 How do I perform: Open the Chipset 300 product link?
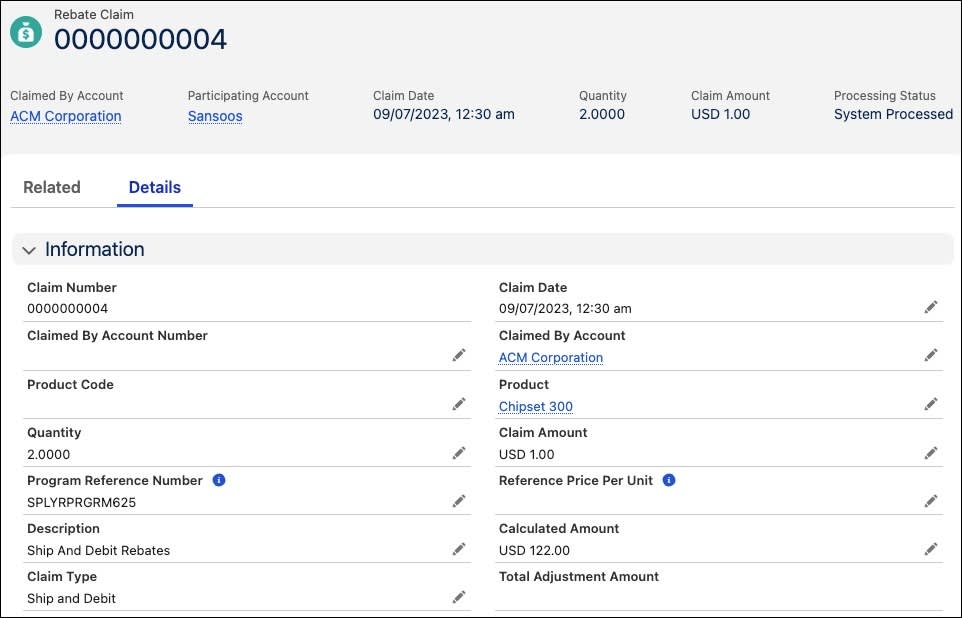tap(536, 406)
